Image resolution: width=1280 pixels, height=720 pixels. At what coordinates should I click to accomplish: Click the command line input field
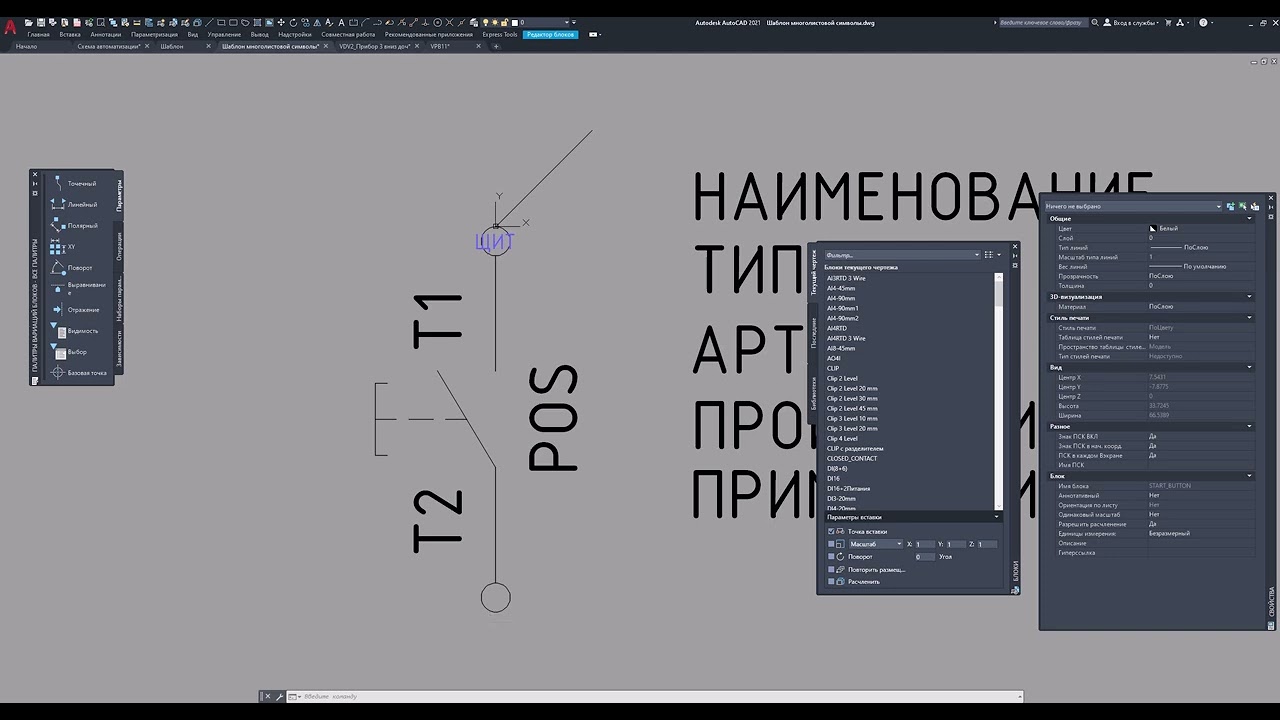click(x=655, y=696)
